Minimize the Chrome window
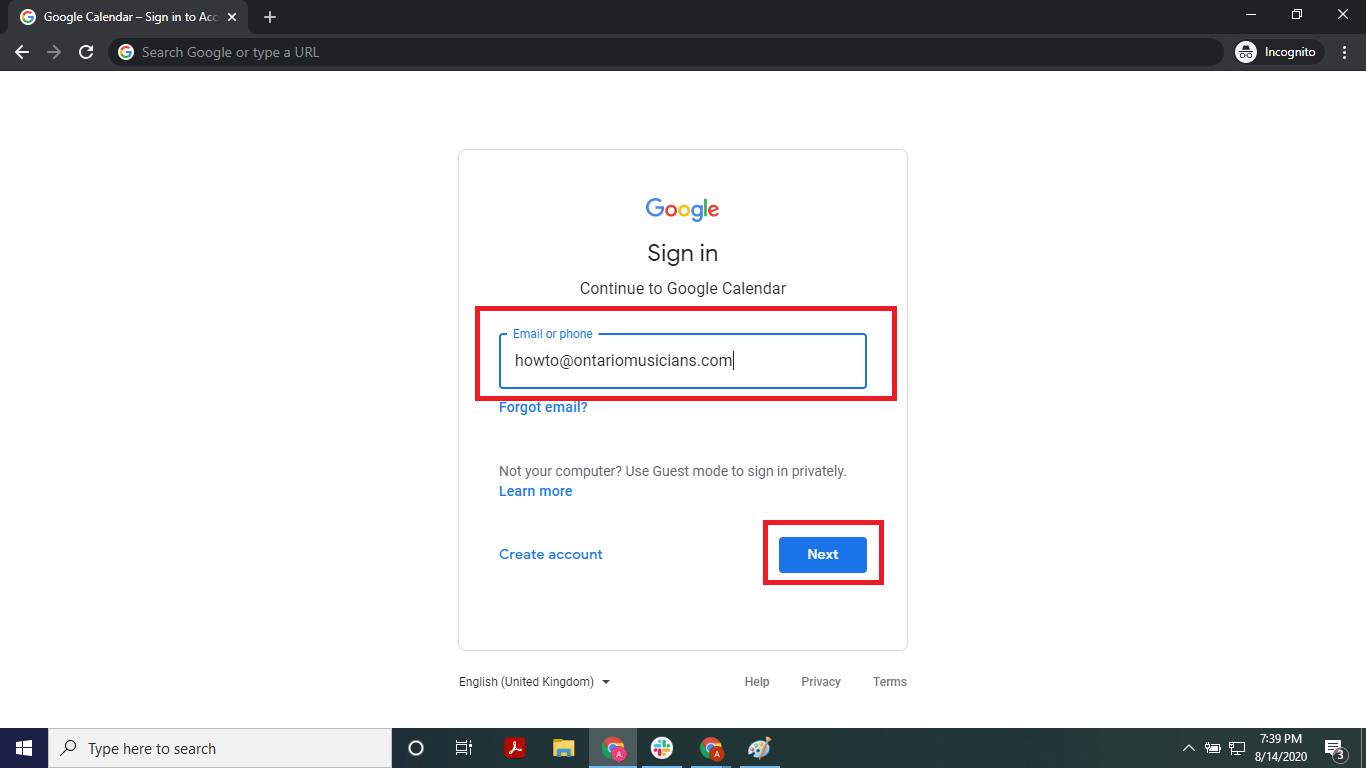This screenshot has width=1366, height=768. [1251, 14]
